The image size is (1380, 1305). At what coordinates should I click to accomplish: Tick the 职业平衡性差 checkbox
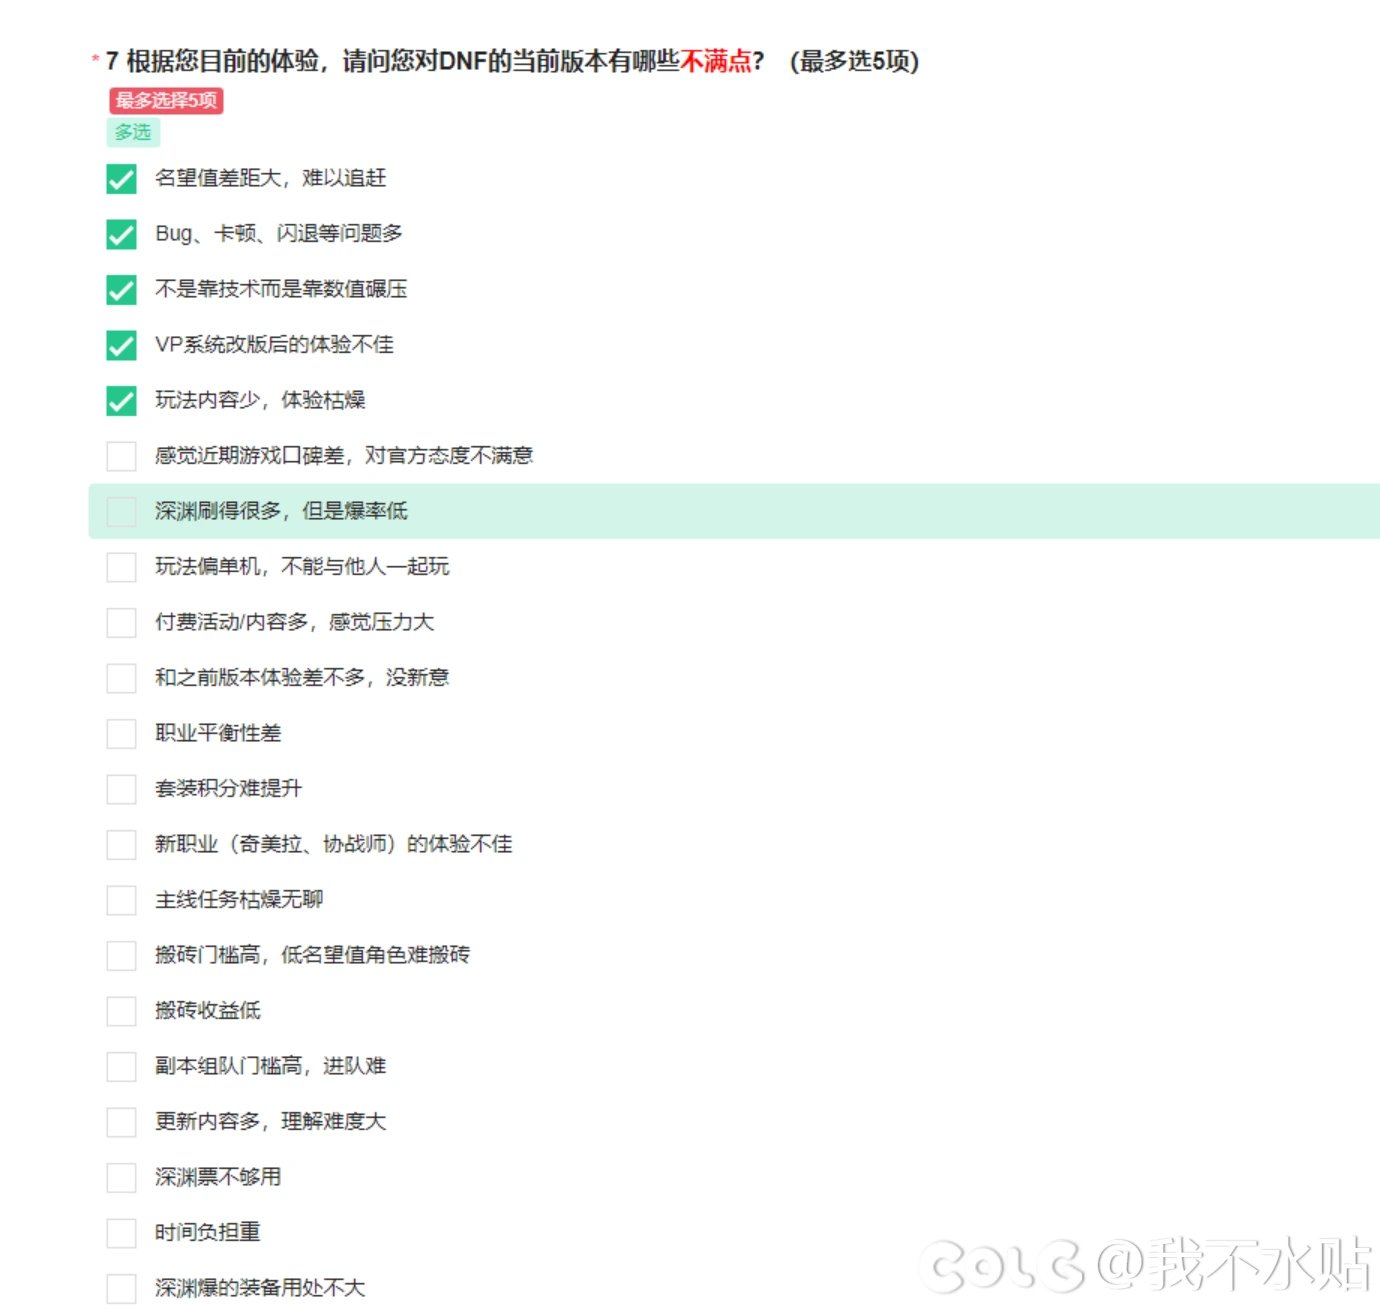[121, 734]
